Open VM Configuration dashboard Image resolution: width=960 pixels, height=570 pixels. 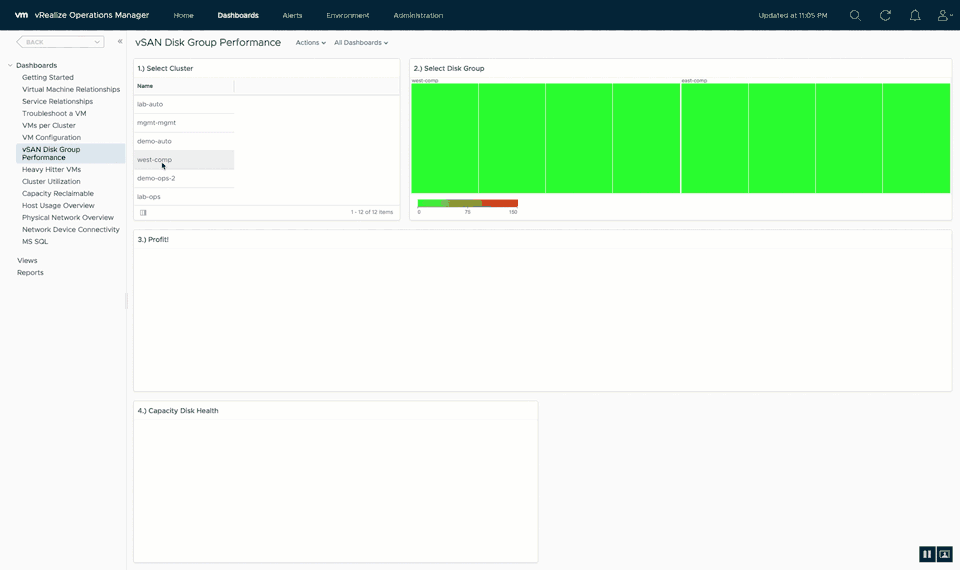pos(51,138)
